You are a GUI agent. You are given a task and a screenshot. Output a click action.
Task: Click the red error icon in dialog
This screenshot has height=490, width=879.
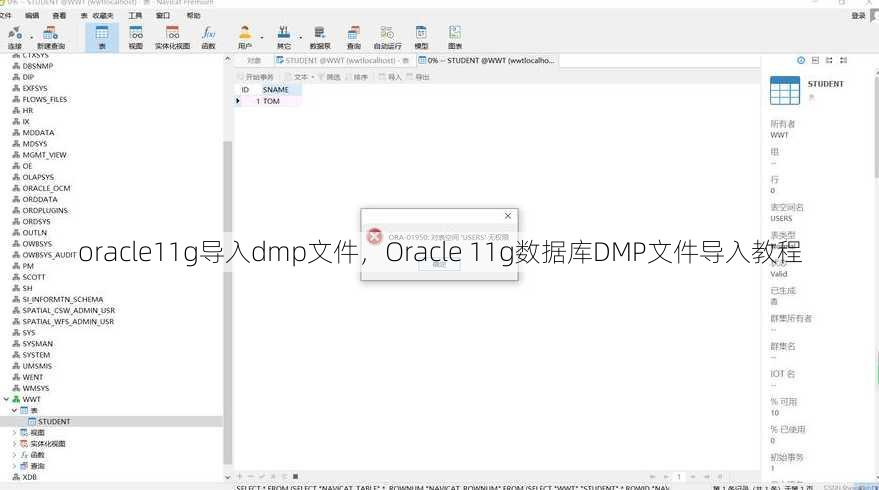tap(374, 237)
